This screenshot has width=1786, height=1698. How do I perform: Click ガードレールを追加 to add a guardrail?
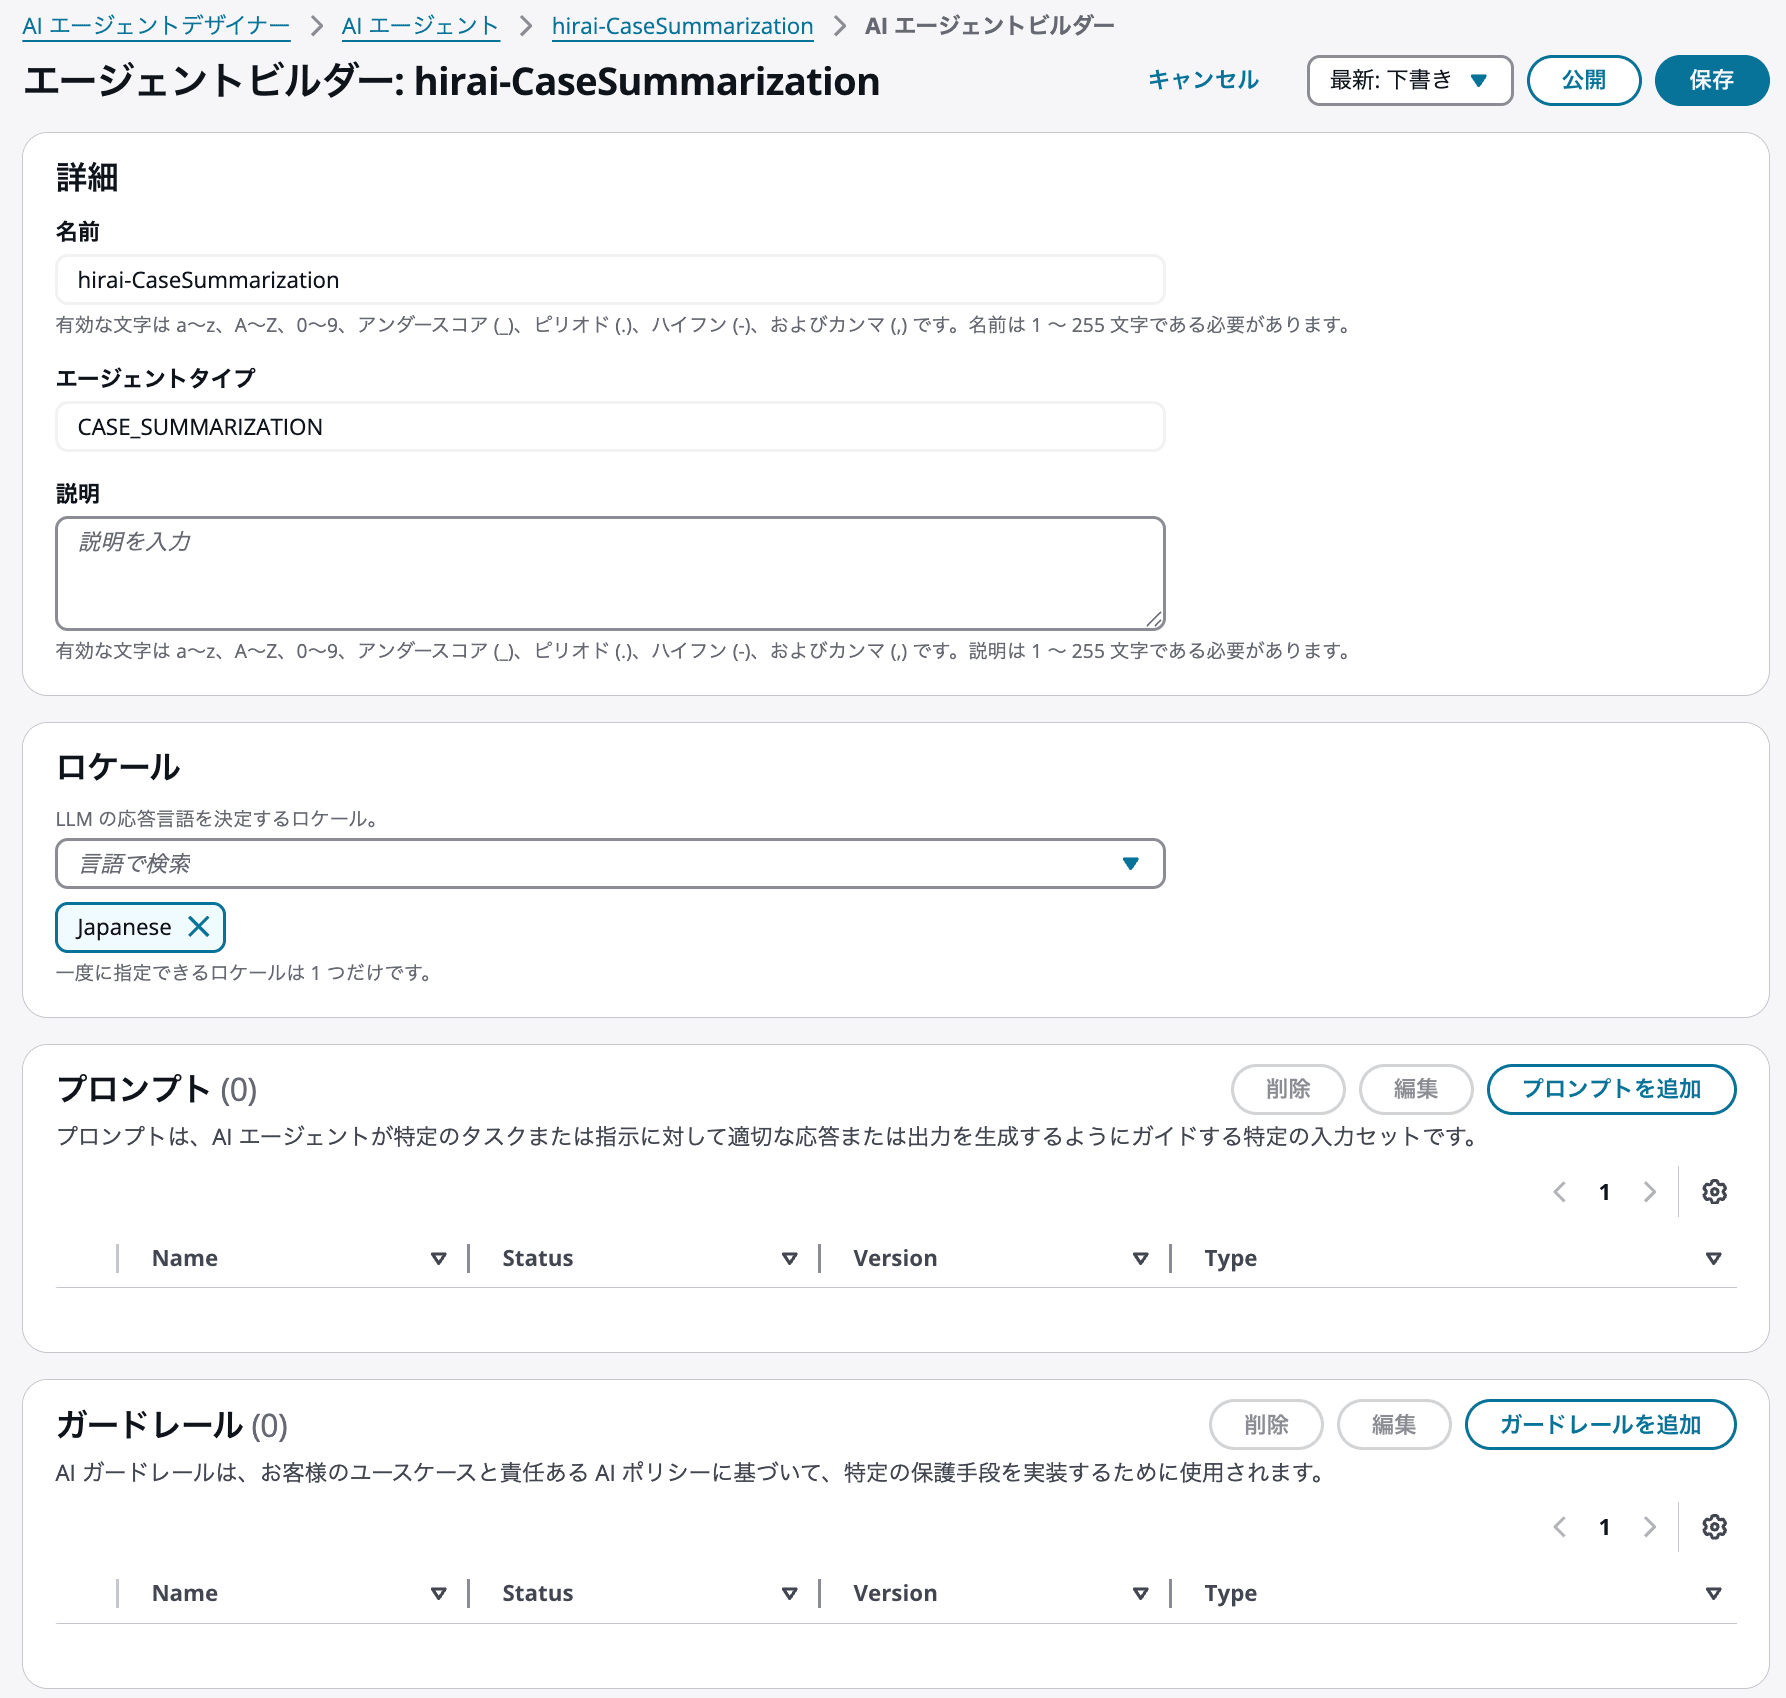1599,1424
